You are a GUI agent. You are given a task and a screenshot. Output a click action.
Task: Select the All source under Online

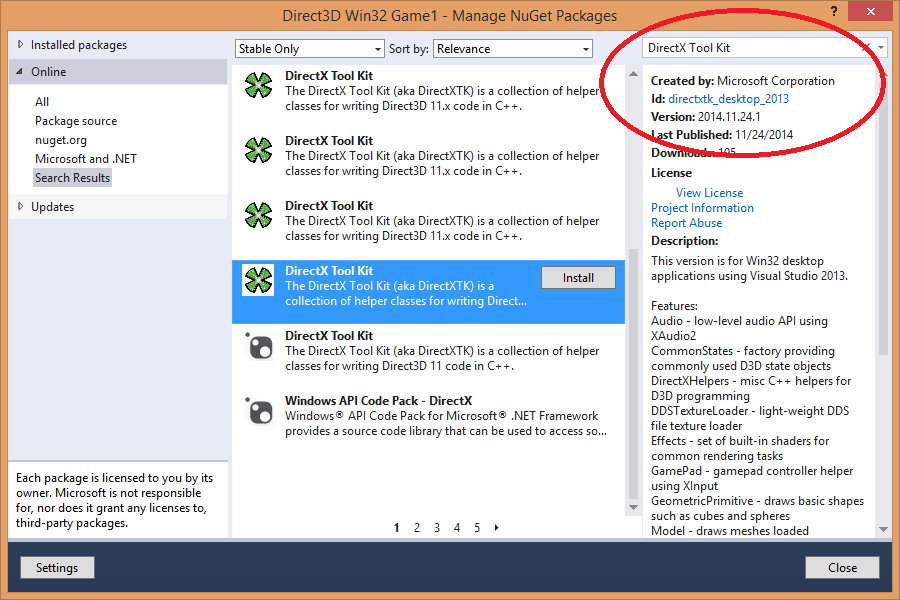click(42, 102)
